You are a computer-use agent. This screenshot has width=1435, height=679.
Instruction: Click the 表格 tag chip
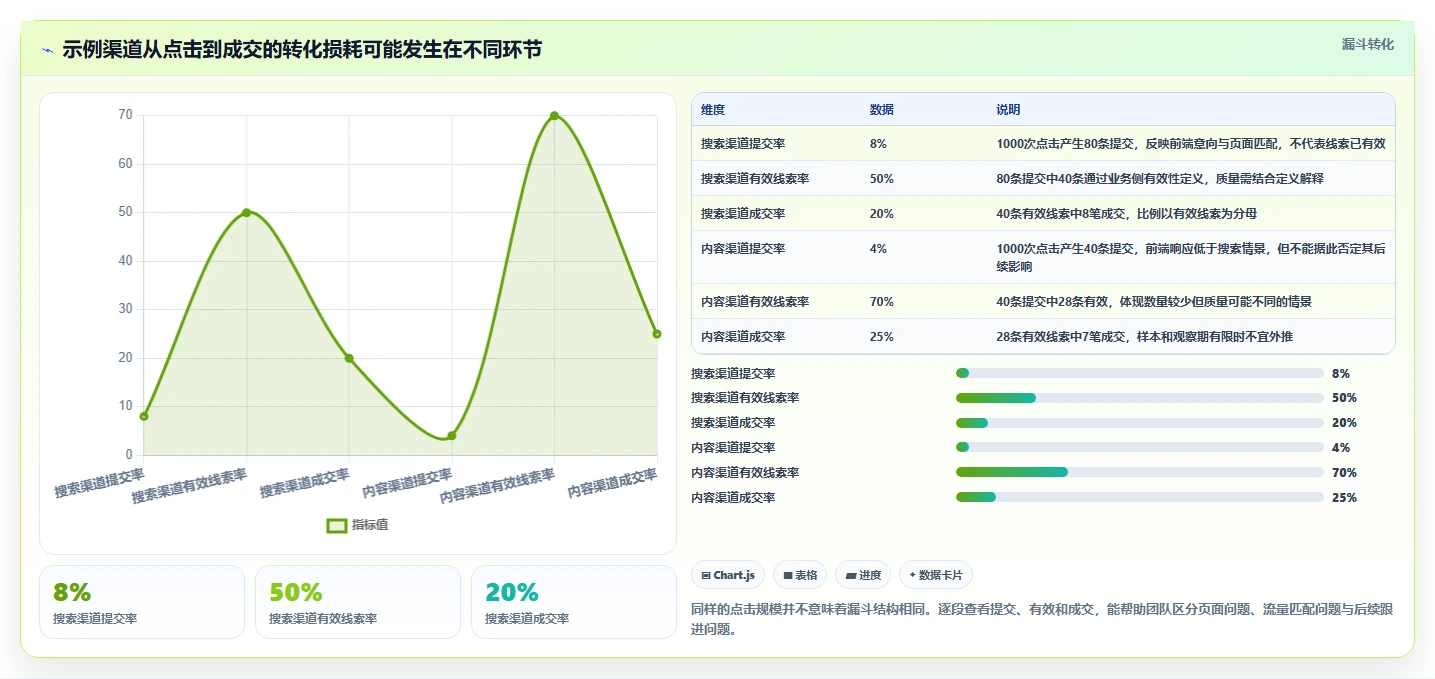click(x=800, y=575)
